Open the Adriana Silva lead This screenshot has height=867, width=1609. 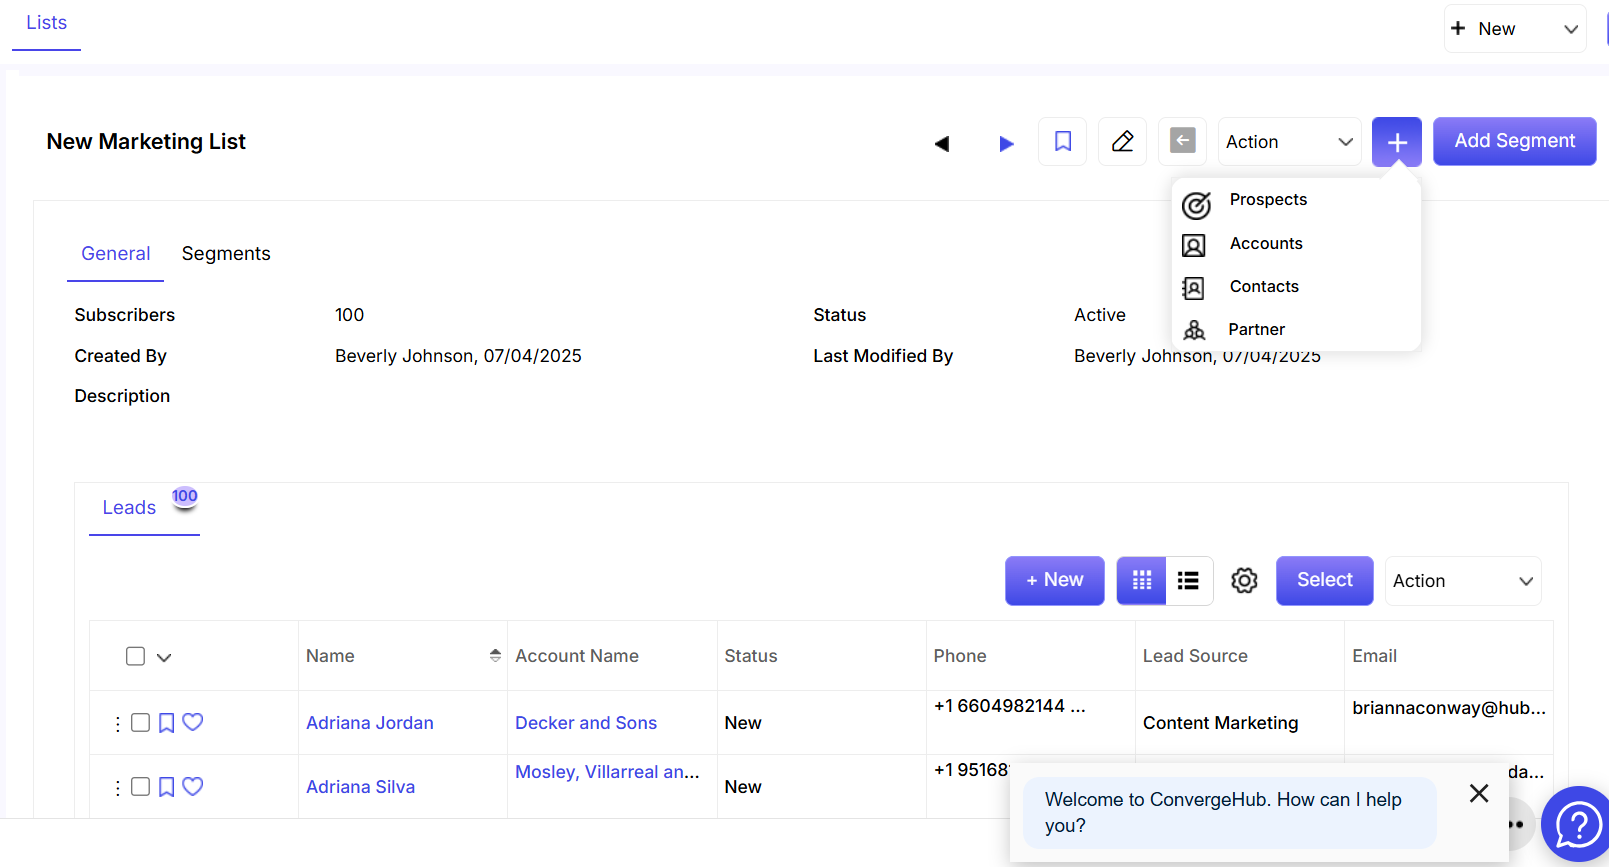click(x=360, y=786)
